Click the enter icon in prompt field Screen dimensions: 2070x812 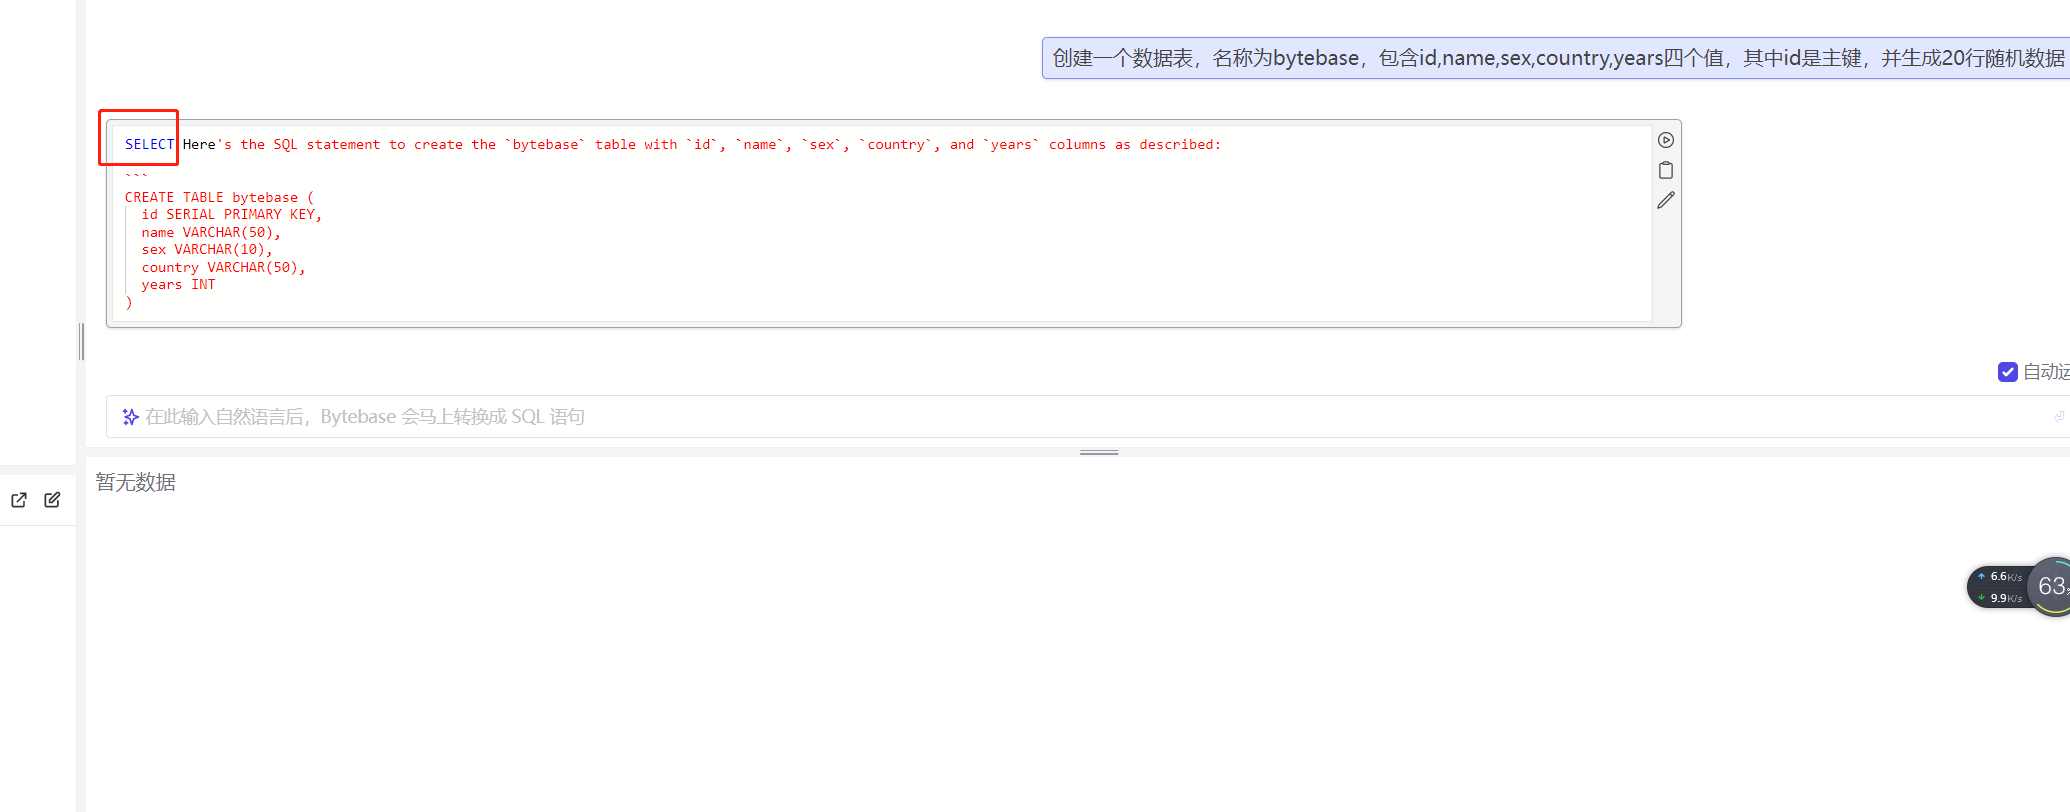(x=2059, y=417)
